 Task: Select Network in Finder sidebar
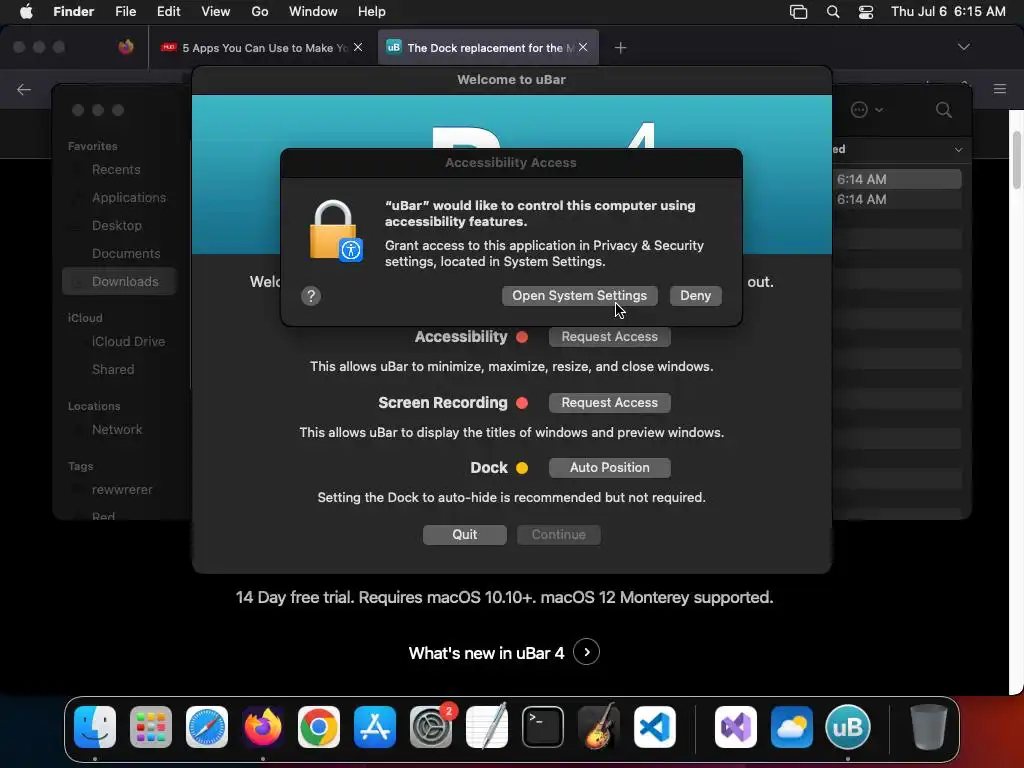(x=117, y=430)
